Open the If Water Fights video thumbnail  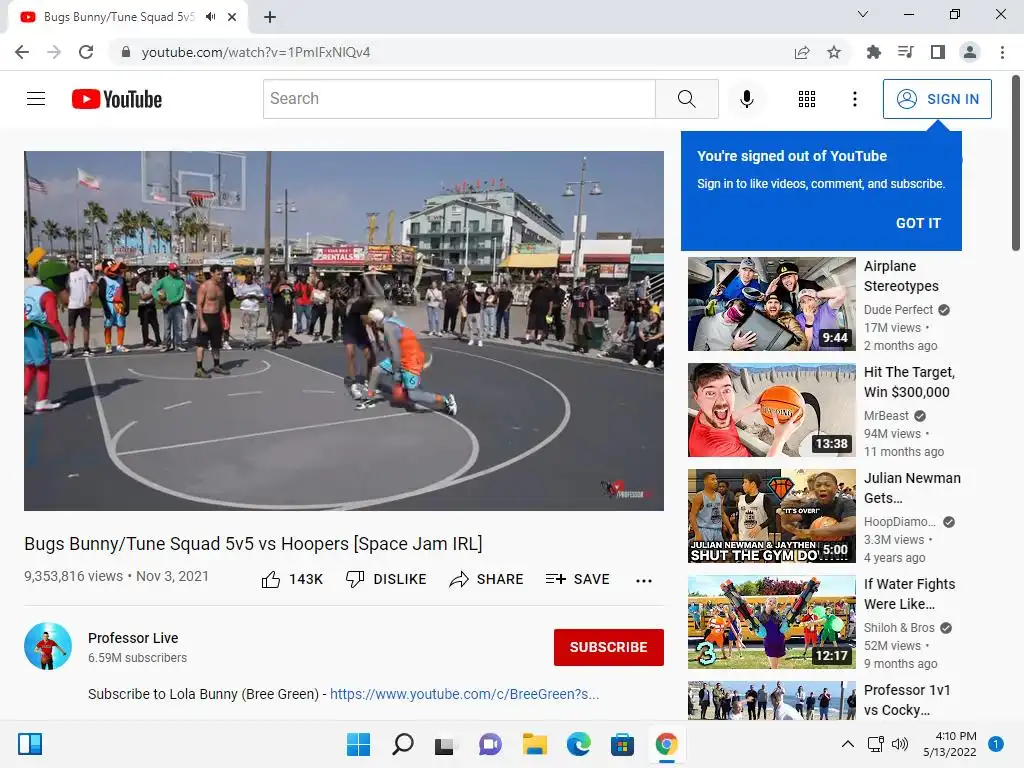point(771,622)
